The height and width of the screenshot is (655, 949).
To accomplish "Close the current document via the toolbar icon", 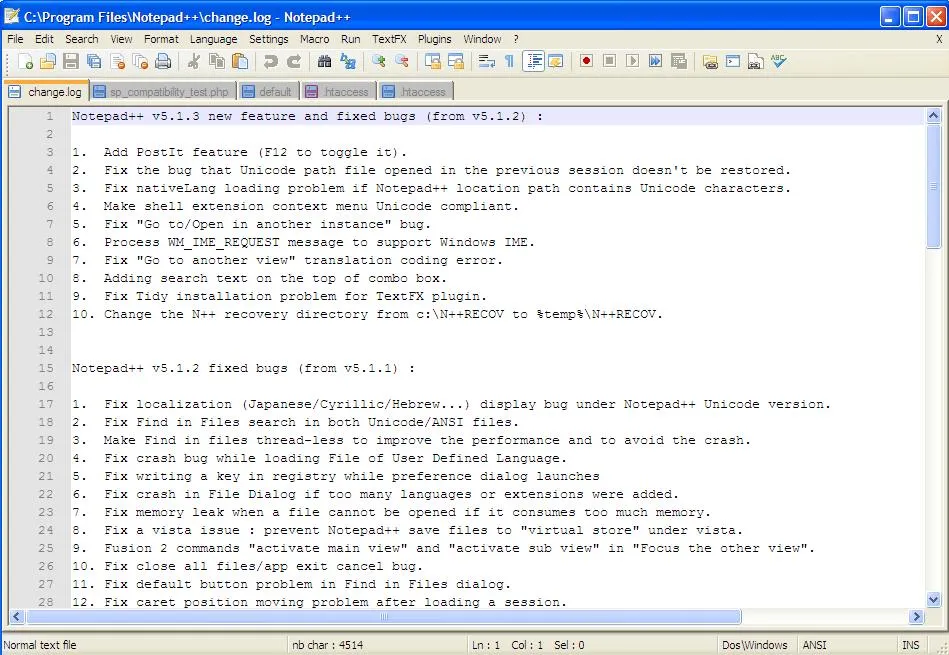I will (x=117, y=61).
